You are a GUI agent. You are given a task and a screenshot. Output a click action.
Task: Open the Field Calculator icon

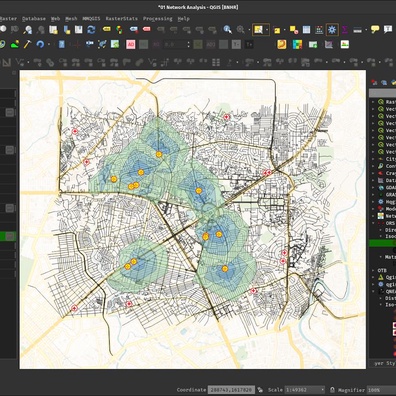coord(319,30)
